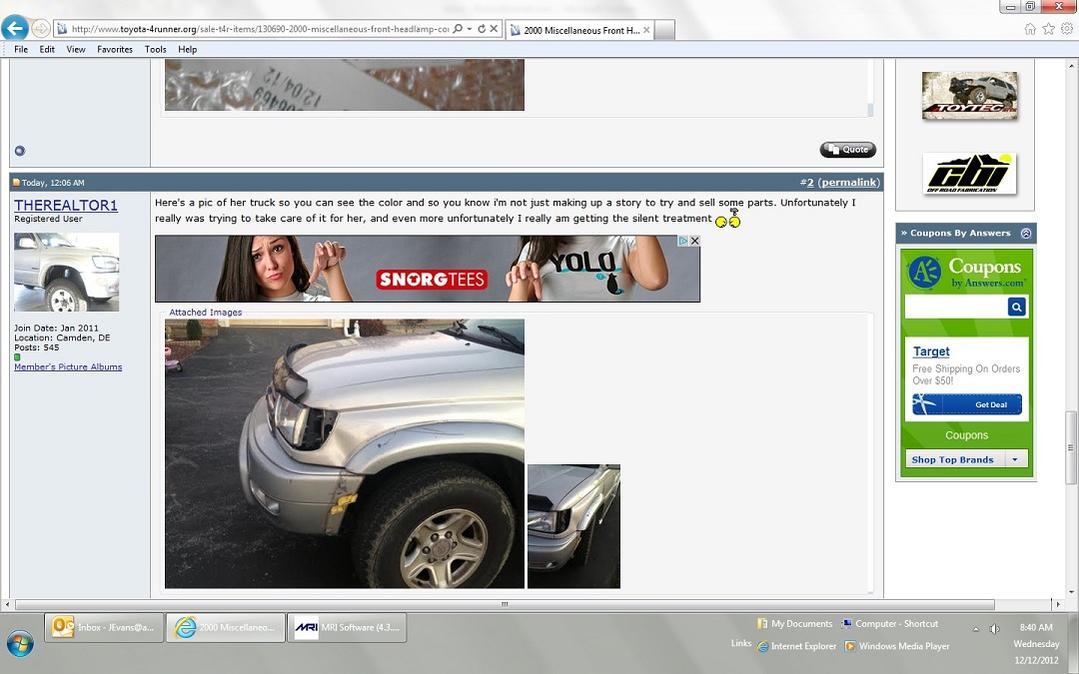1079x674 pixels.
Task: Click the Get Deal Target coupon button
Action: point(967,404)
